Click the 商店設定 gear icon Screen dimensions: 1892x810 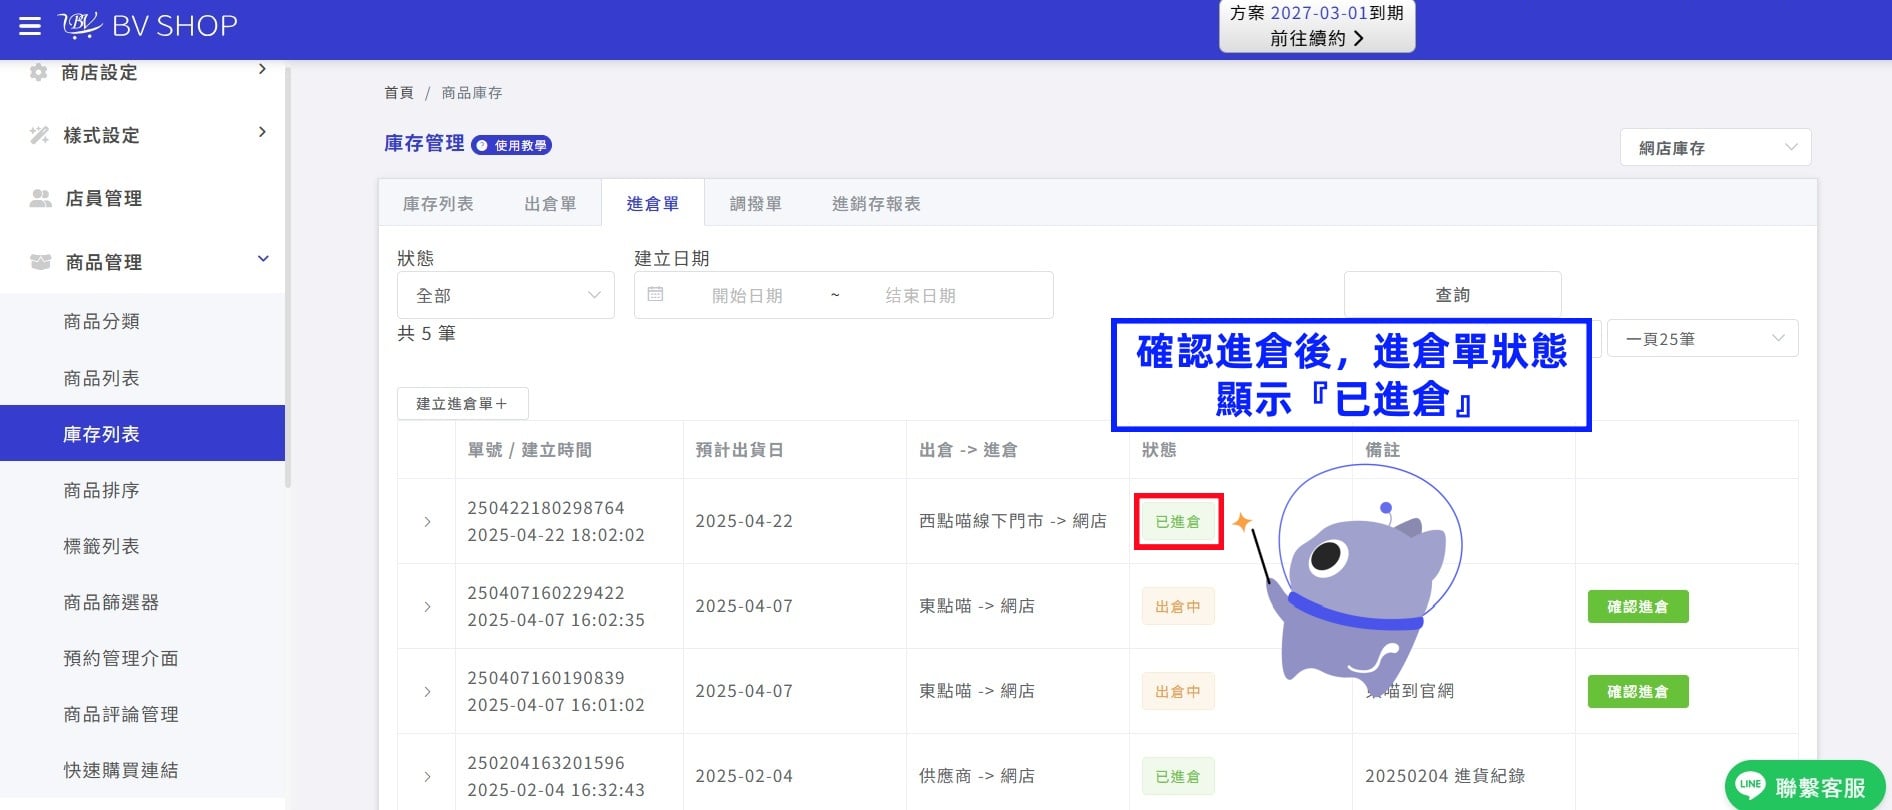39,72
